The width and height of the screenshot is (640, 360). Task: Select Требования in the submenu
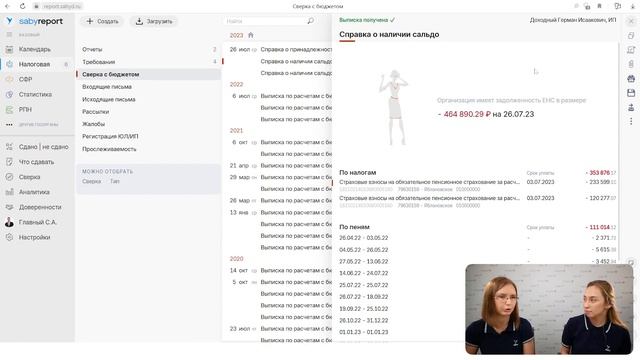(x=98, y=62)
